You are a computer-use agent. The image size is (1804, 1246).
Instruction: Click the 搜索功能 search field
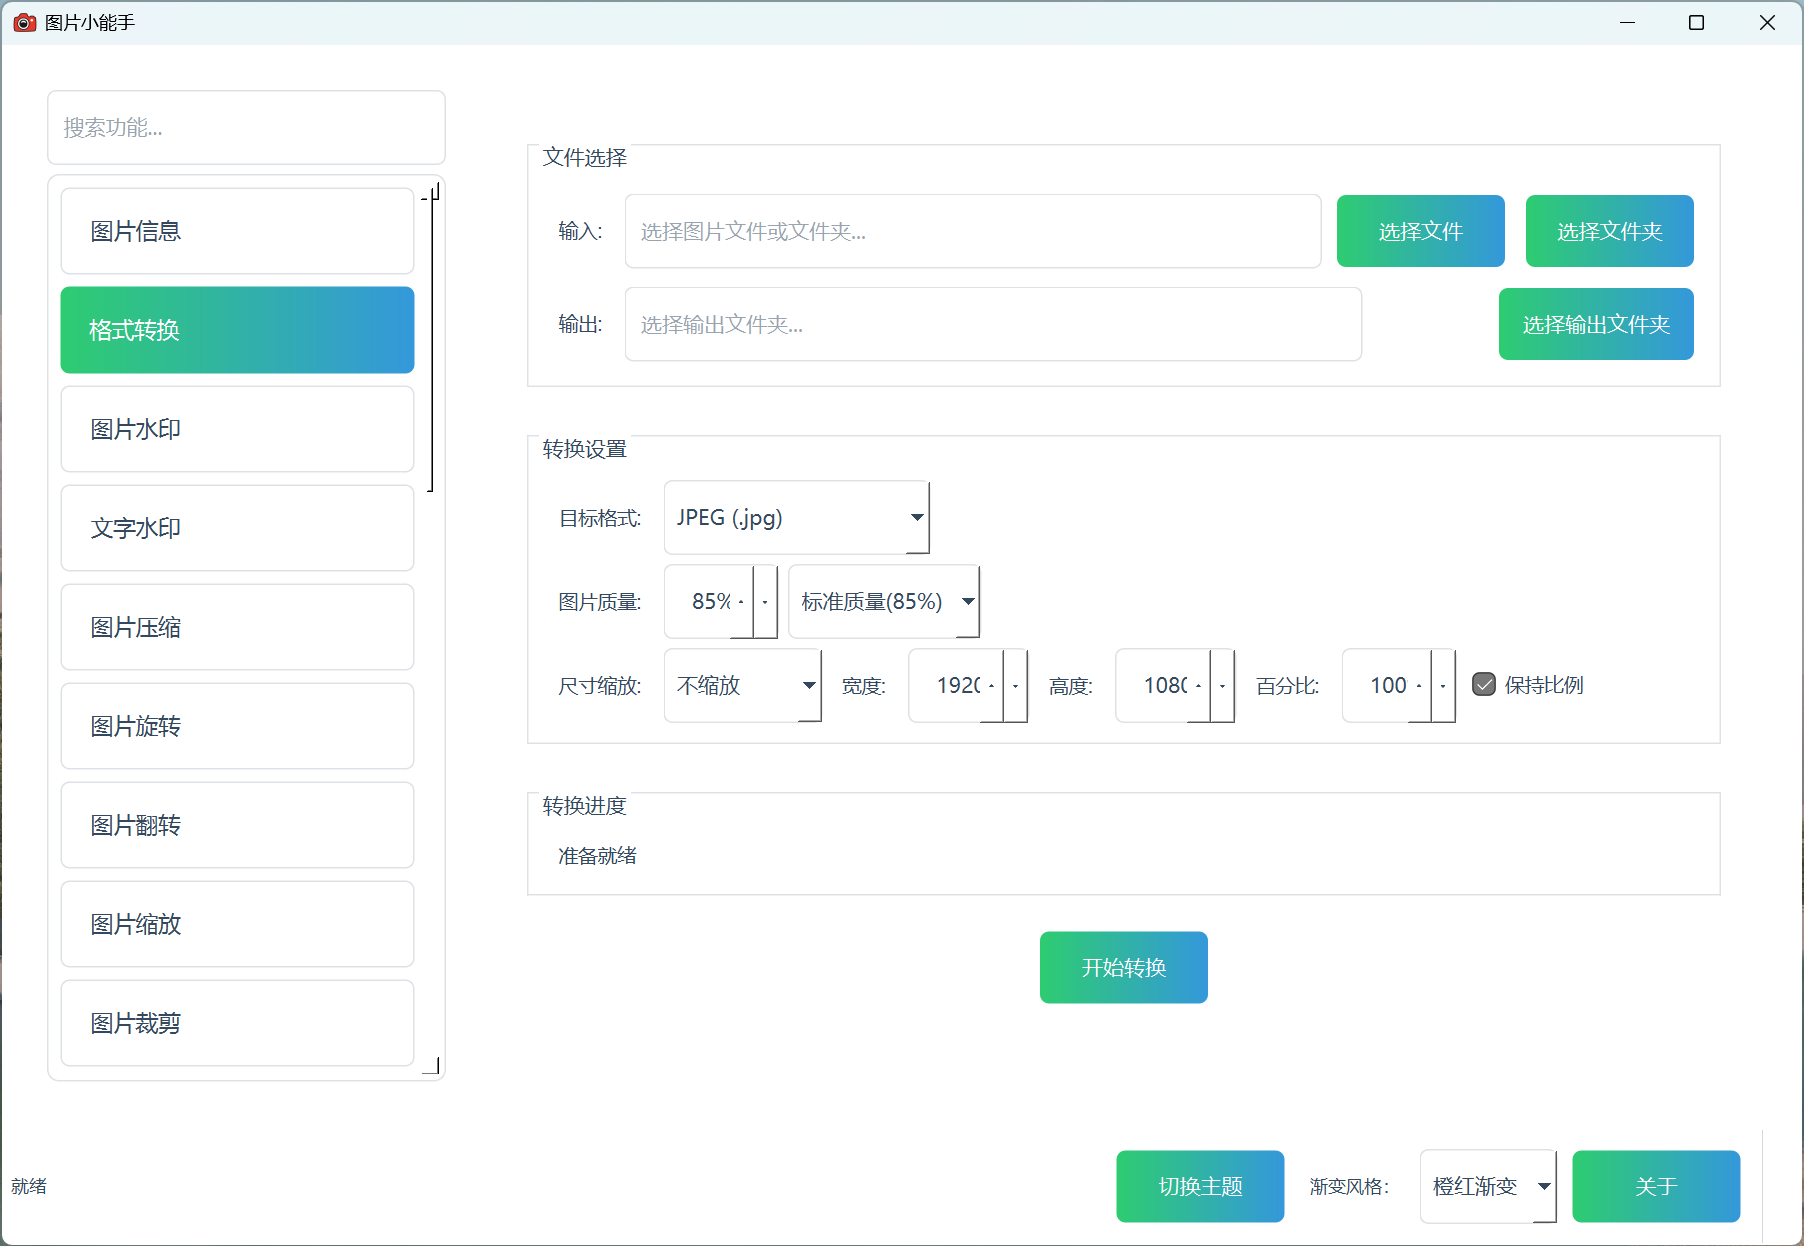[x=246, y=128]
